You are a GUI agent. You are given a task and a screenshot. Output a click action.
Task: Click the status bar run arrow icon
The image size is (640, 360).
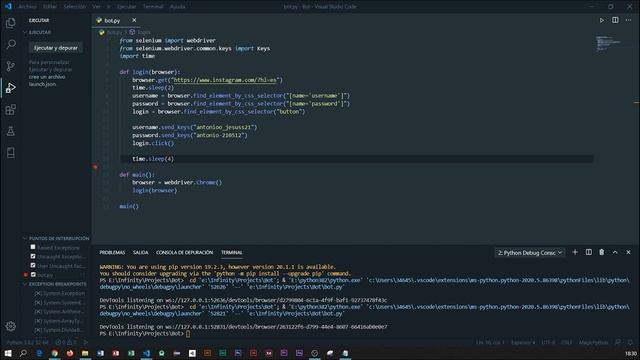[86, 342]
